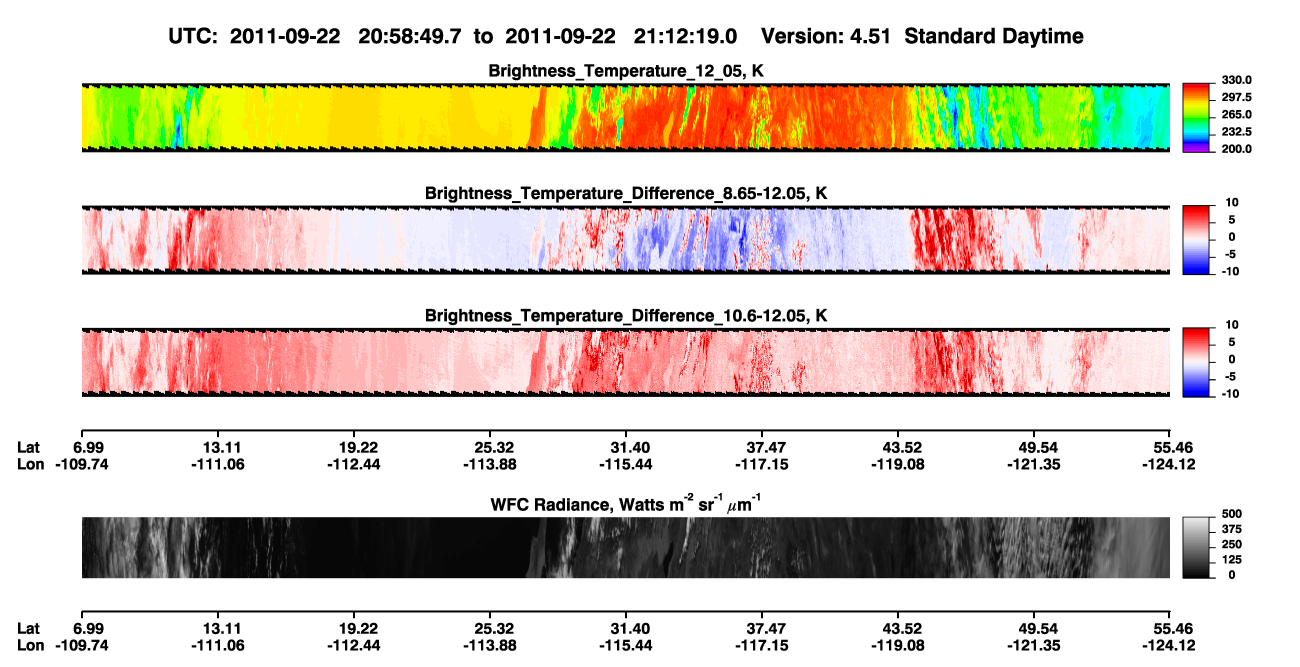Click the upper axis Lat label
Image resolution: width=1300 pixels, height=667 pixels.
pyautogui.click(x=30, y=446)
